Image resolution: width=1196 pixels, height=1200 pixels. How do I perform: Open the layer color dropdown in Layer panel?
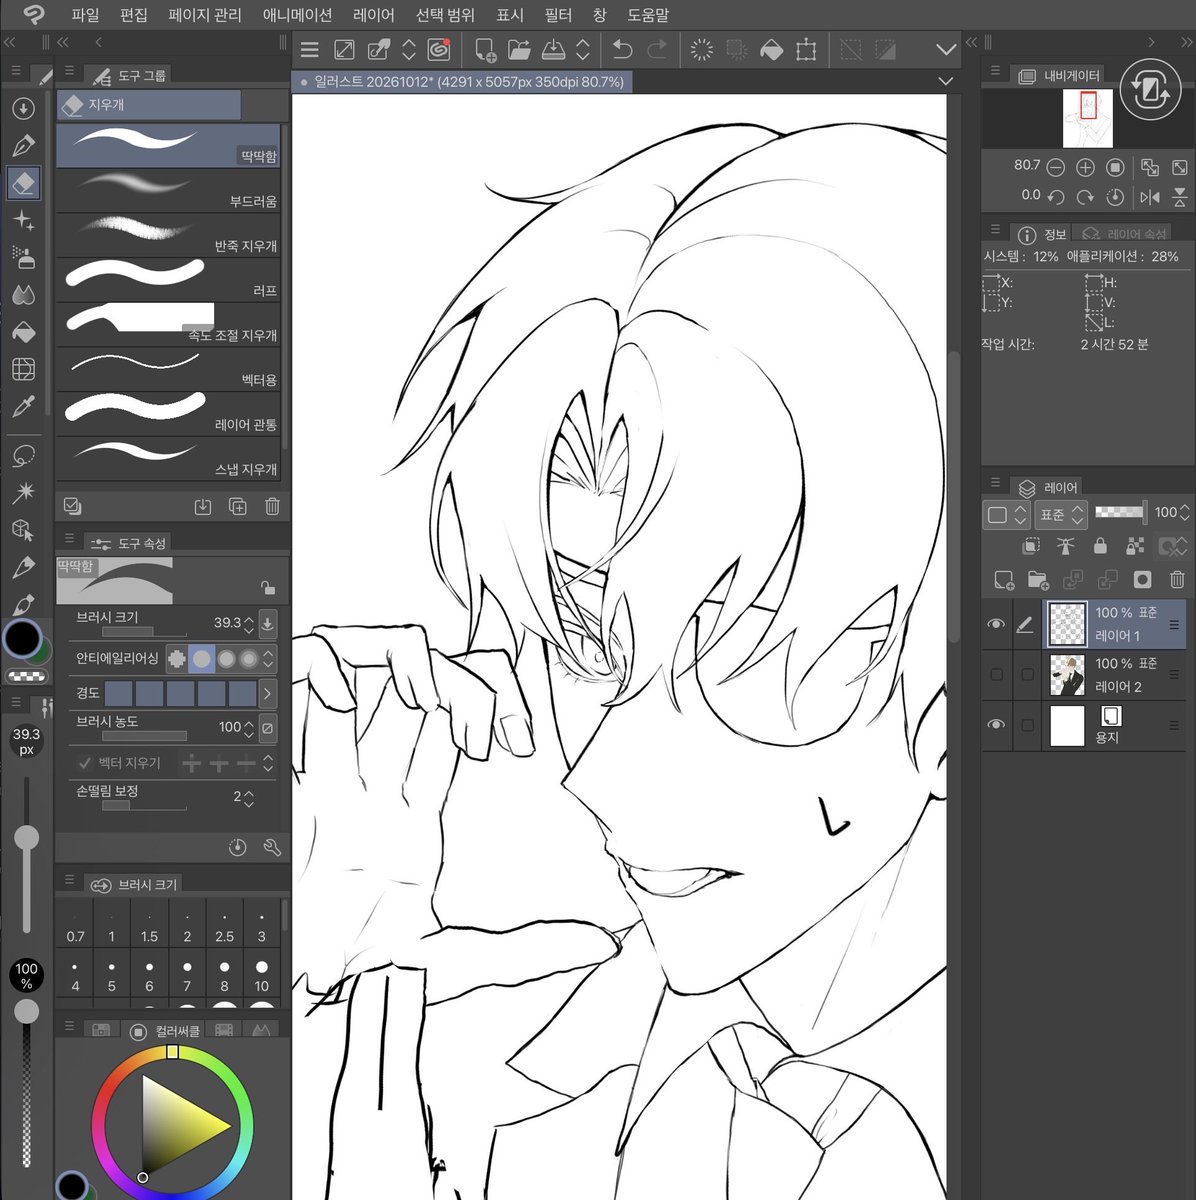tap(1006, 515)
